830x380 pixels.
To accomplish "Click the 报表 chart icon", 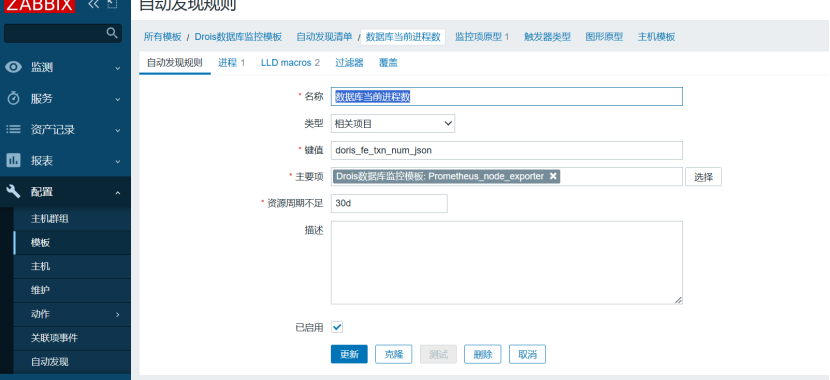I will [x=14, y=160].
